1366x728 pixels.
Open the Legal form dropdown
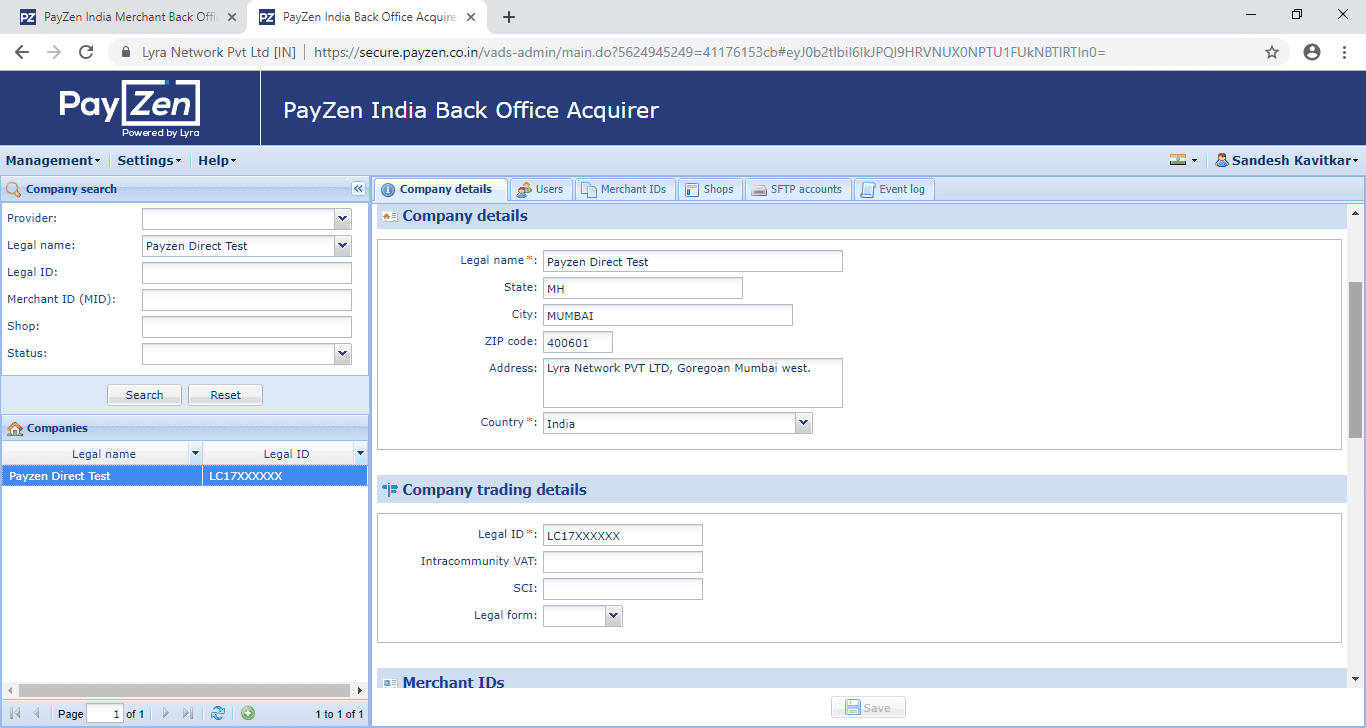614,616
